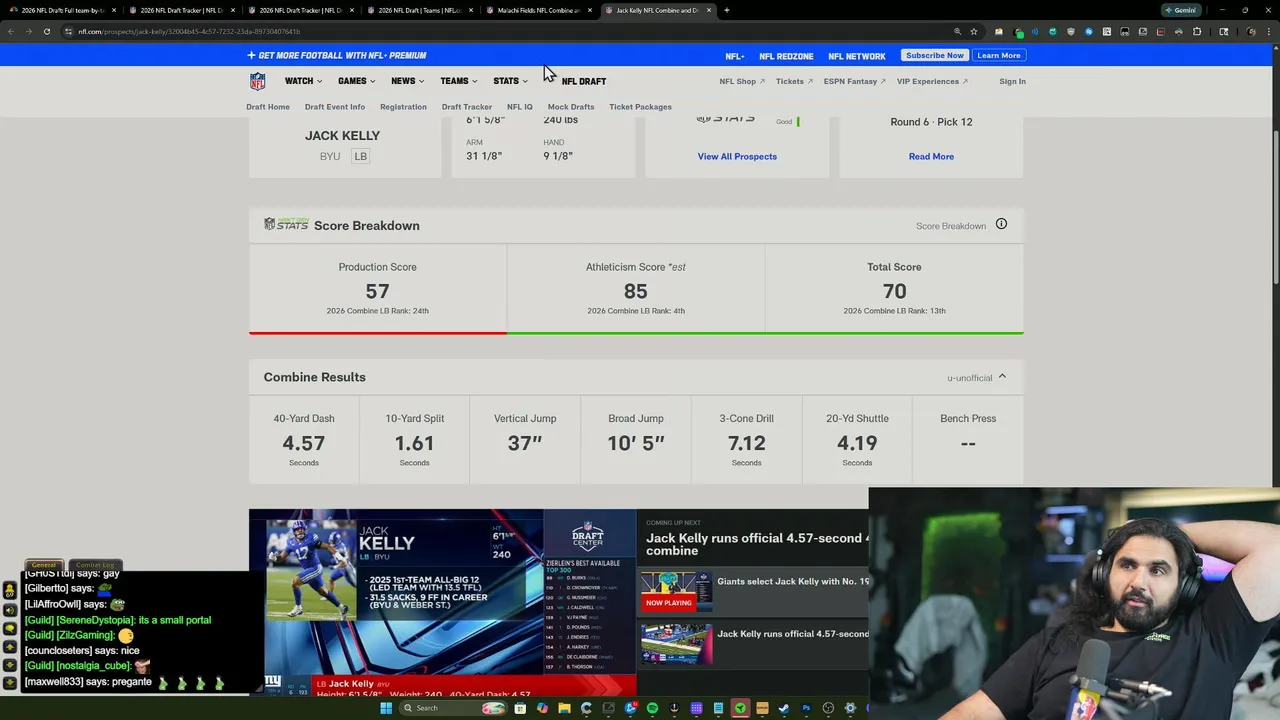Image resolution: width=1280 pixels, height=720 pixels.
Task: Switch to 2026 NFL Draft Teams tab
Action: point(418,10)
